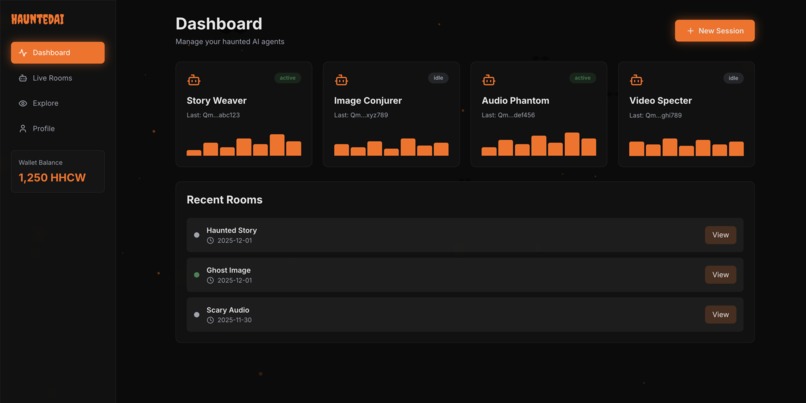This screenshot has height=403, width=806.
Task: Click the Last: Qm...def456 hash text
Action: tap(508, 115)
